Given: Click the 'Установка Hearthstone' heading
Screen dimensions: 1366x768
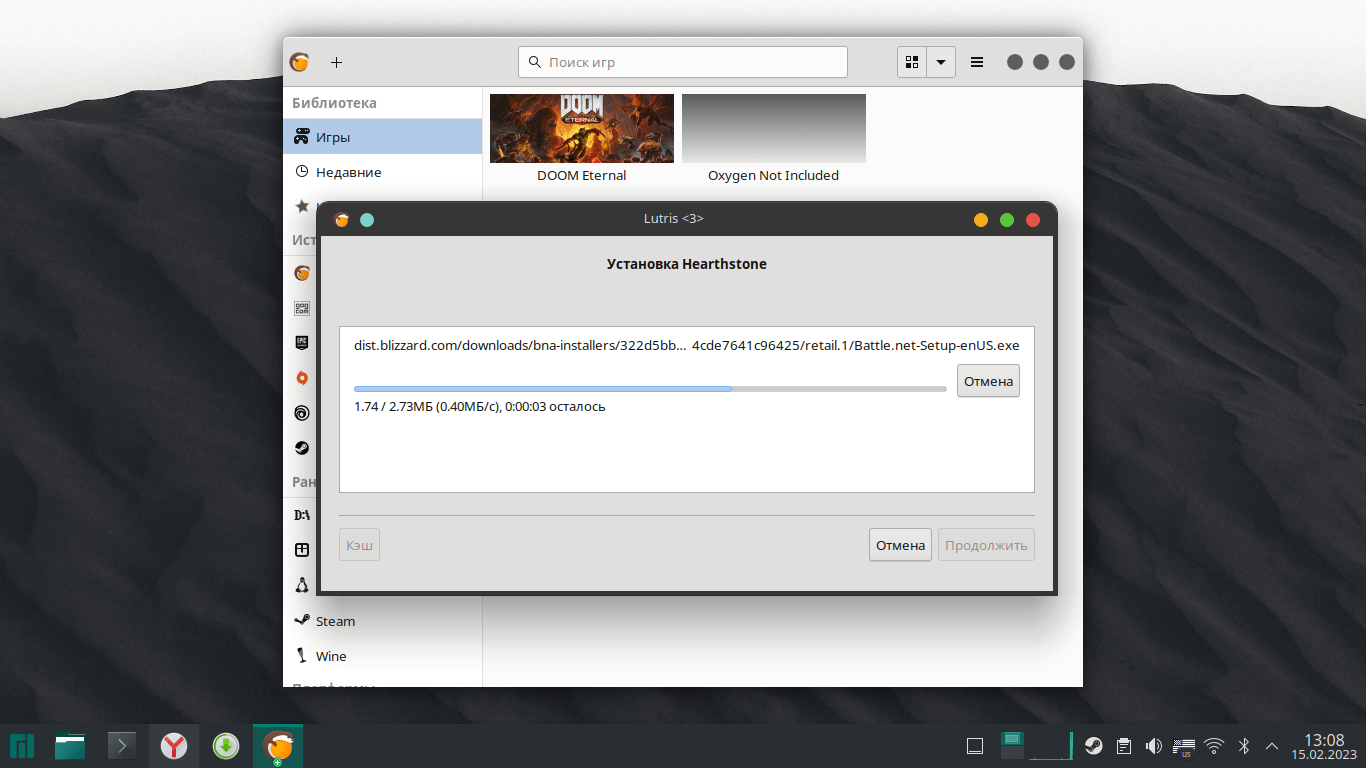Looking at the screenshot, I should tap(687, 264).
